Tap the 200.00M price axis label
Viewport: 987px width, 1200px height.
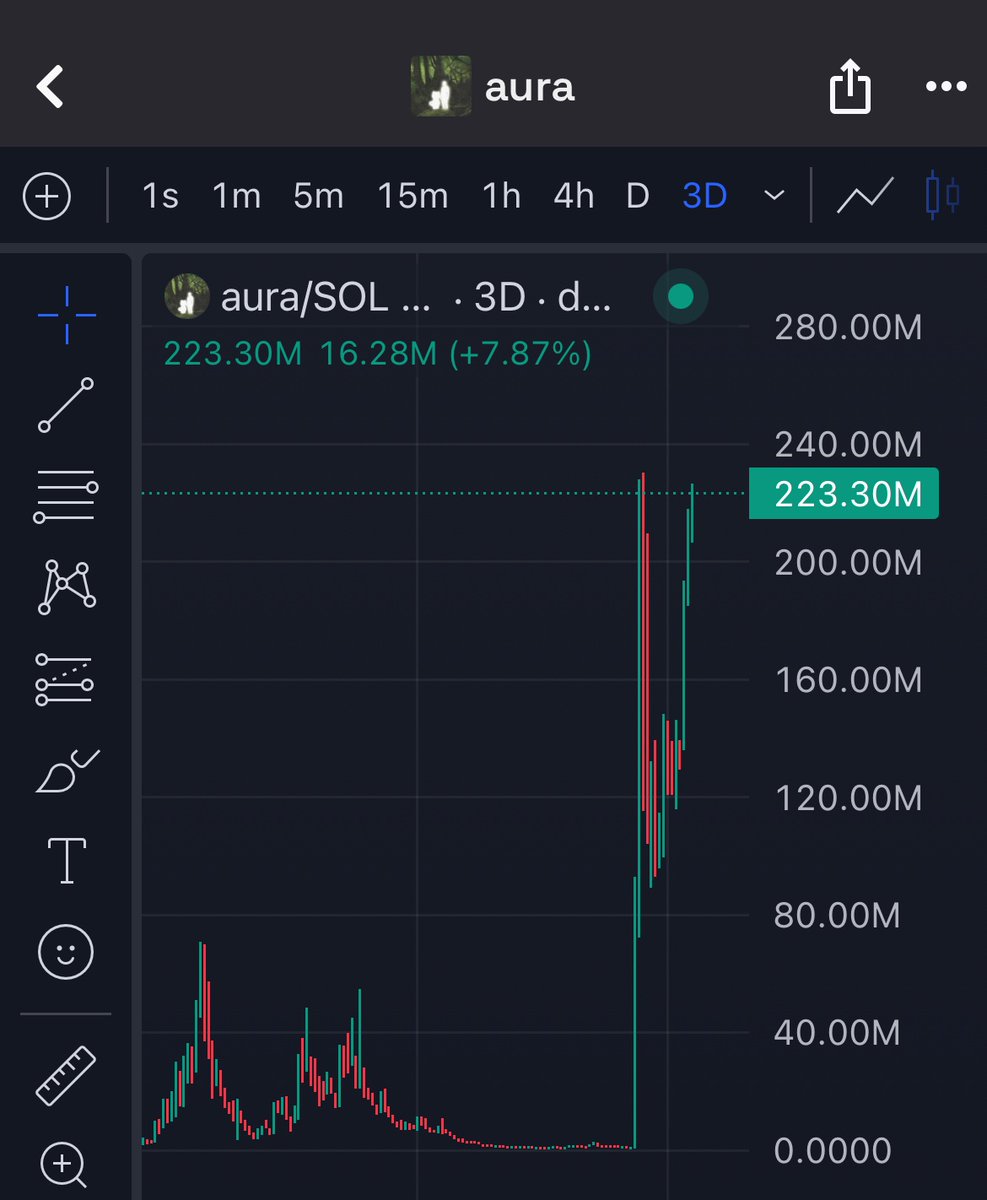pos(848,563)
